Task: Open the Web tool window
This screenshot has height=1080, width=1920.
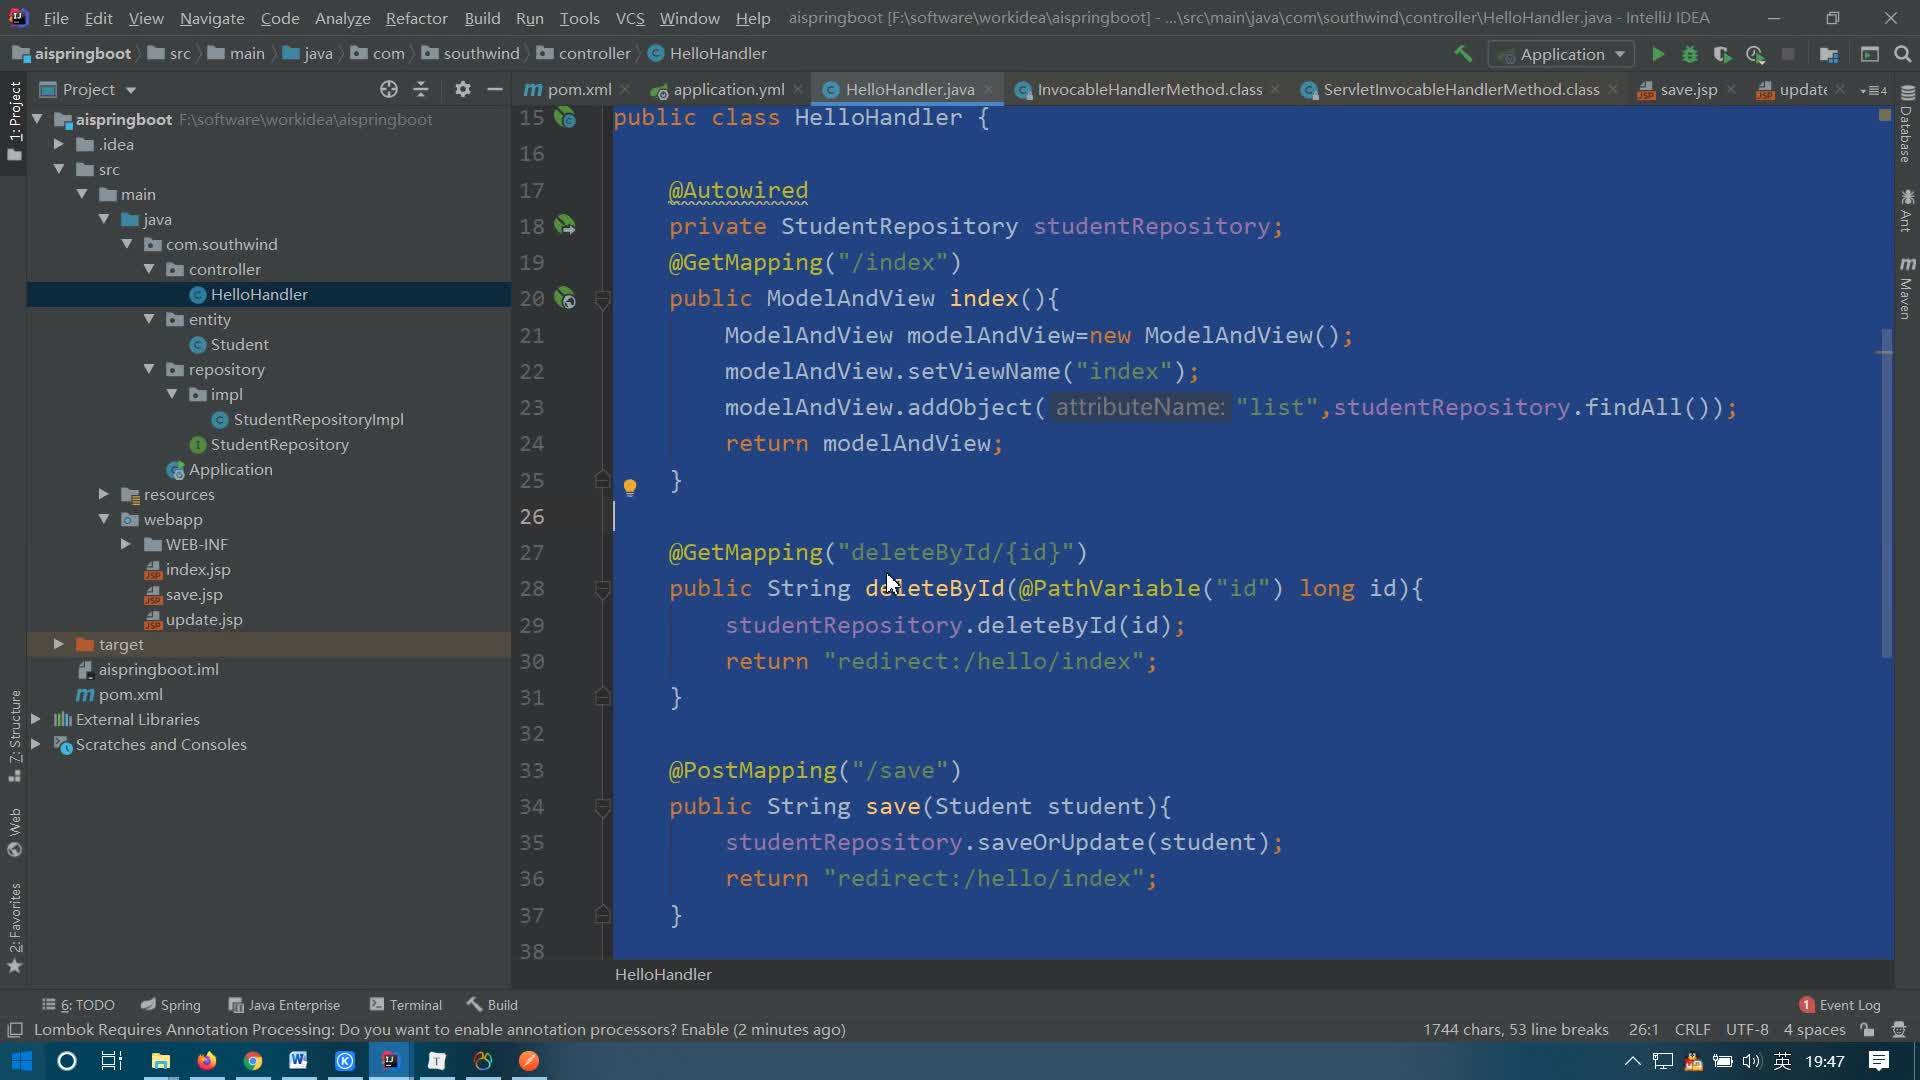Action: [15, 832]
